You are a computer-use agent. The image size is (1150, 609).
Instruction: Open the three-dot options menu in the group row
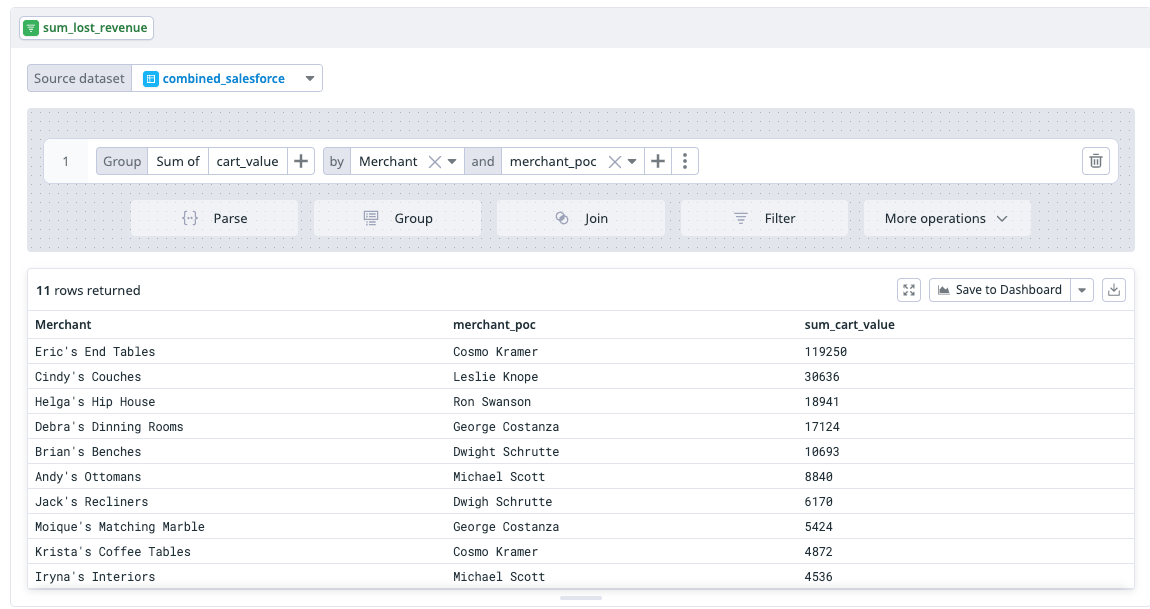(685, 161)
